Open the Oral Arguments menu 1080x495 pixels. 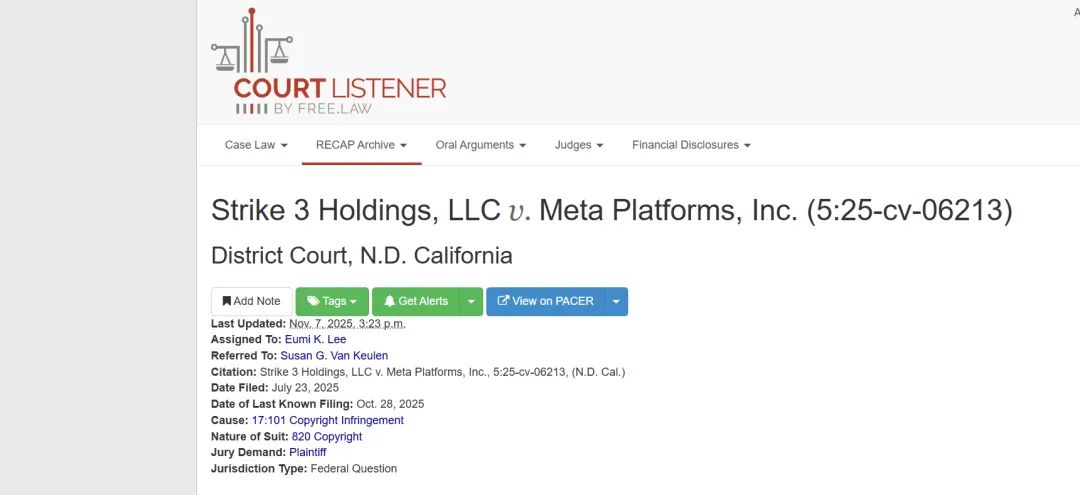point(481,145)
